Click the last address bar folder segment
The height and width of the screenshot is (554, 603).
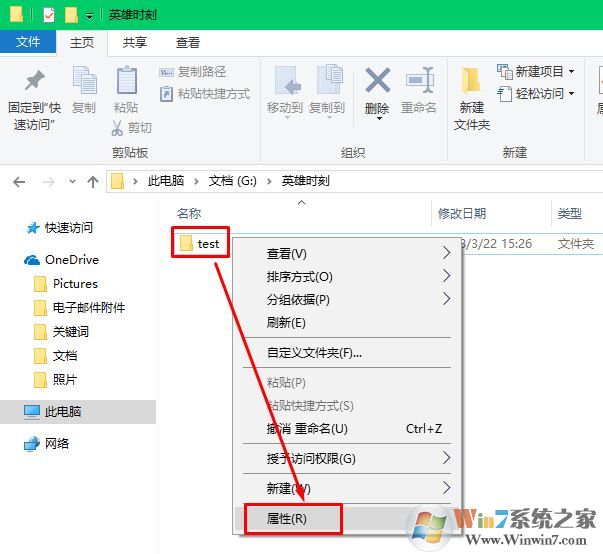click(x=305, y=181)
